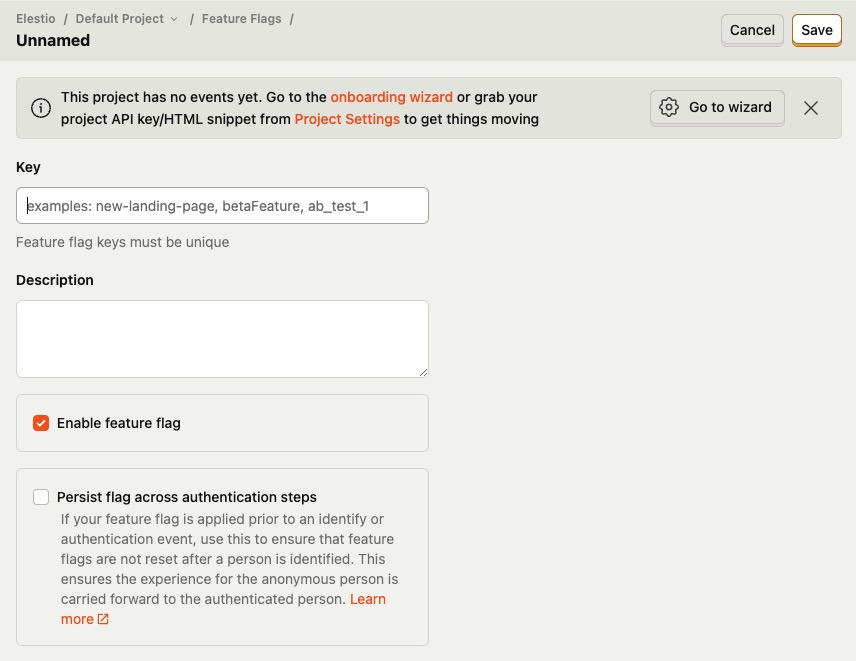This screenshot has width=856, height=661.
Task: Navigate to the Feature Flags breadcrumb
Action: [x=241, y=19]
